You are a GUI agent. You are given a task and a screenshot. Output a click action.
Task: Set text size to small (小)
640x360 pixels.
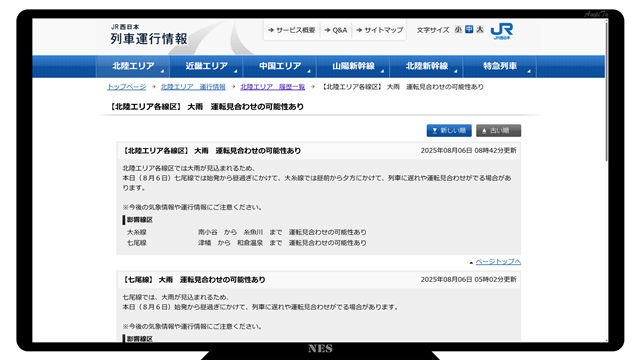[458, 29]
